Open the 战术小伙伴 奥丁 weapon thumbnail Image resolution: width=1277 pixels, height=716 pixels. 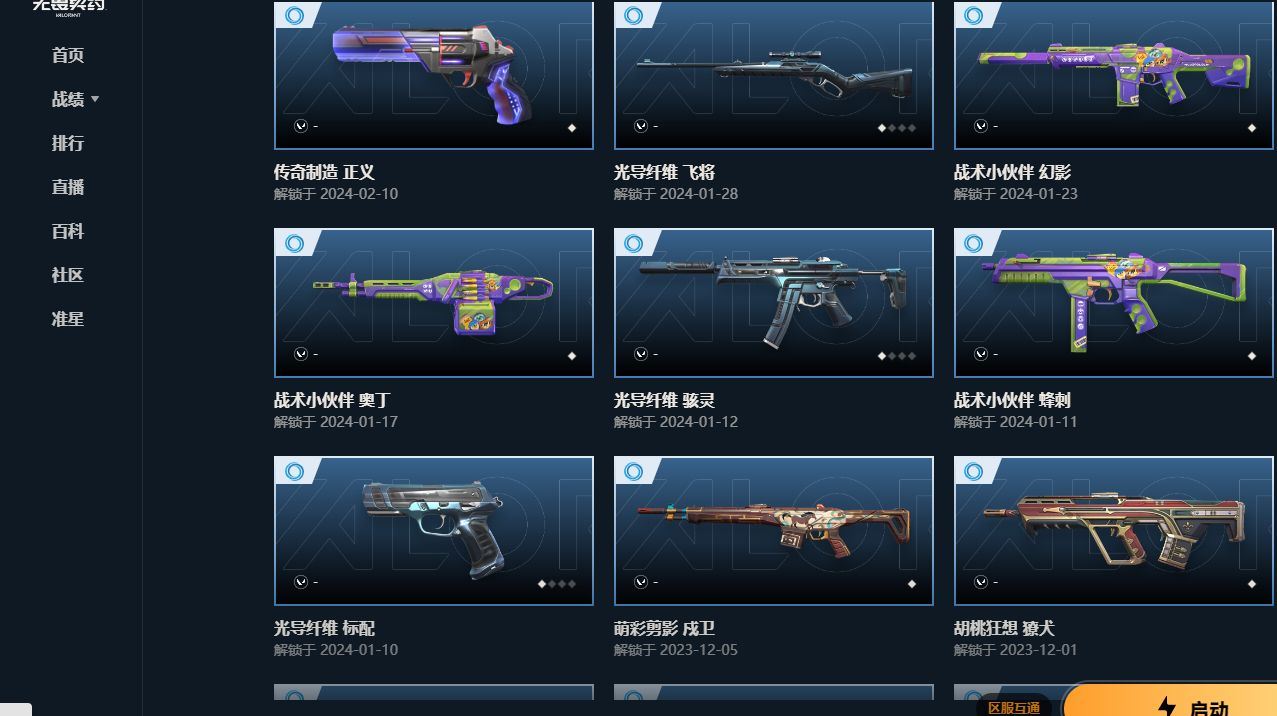(x=434, y=303)
